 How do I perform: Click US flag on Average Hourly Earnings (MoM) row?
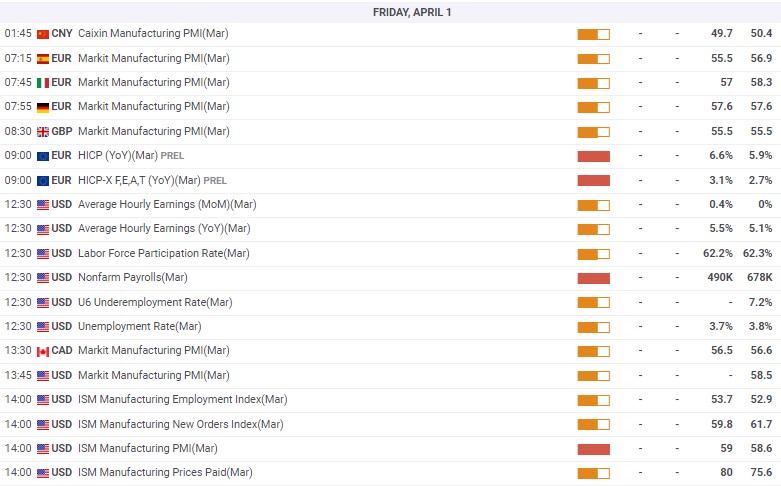click(x=43, y=205)
